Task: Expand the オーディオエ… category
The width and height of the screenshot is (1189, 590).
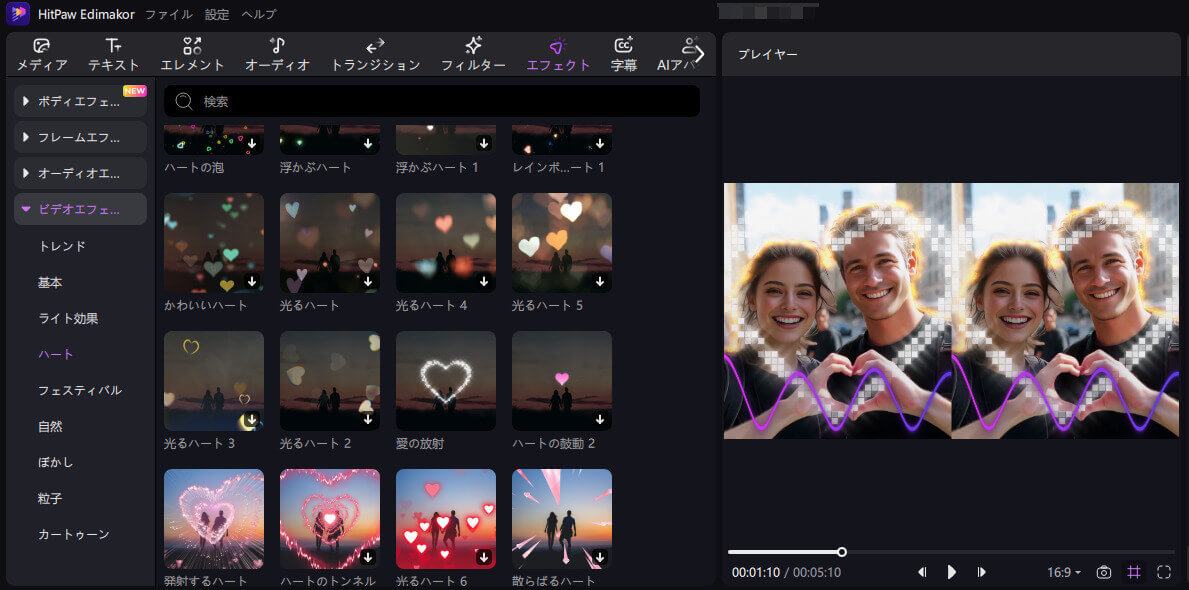Action: pyautogui.click(x=80, y=174)
